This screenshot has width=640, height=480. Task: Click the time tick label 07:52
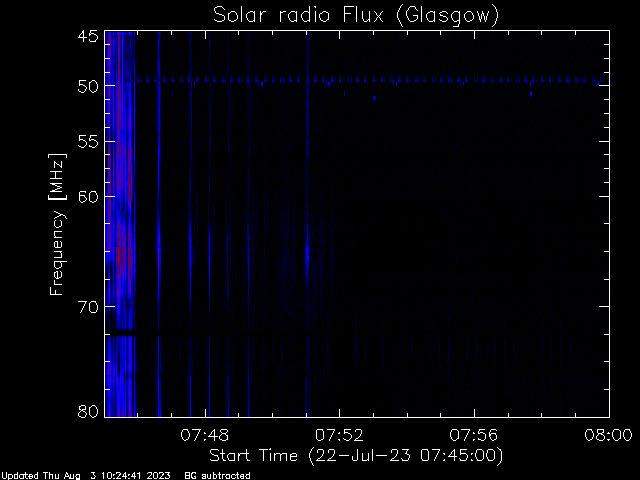(339, 435)
